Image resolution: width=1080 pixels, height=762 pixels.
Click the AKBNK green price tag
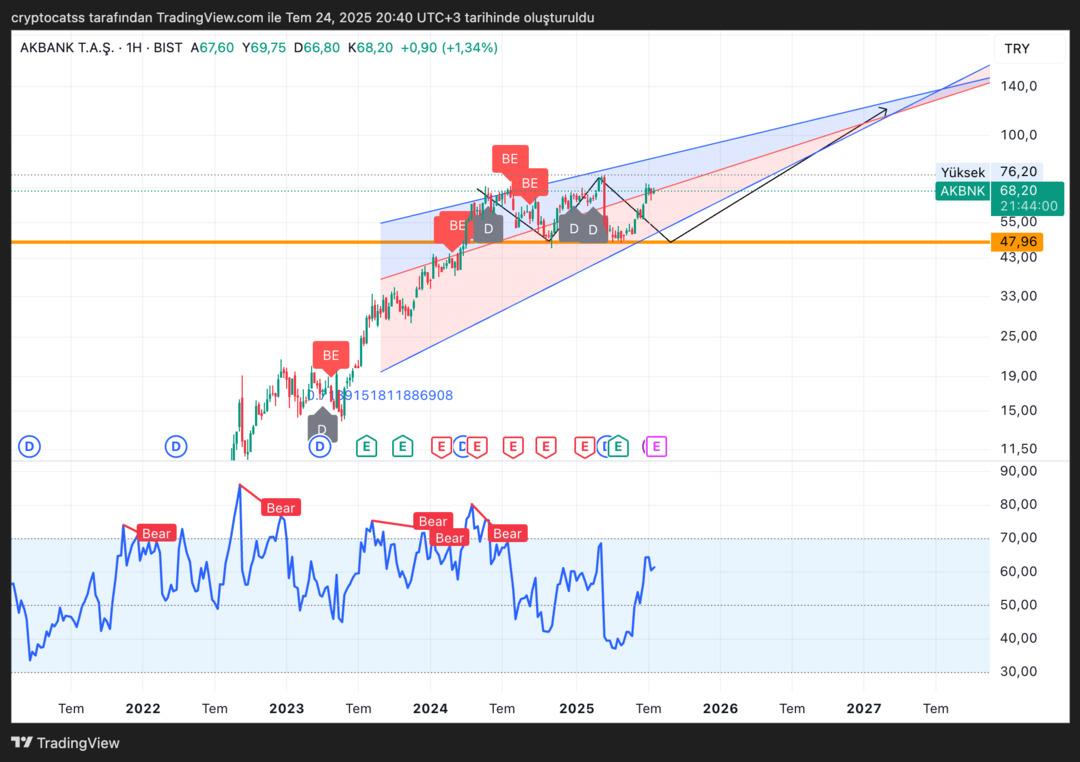click(x=962, y=191)
